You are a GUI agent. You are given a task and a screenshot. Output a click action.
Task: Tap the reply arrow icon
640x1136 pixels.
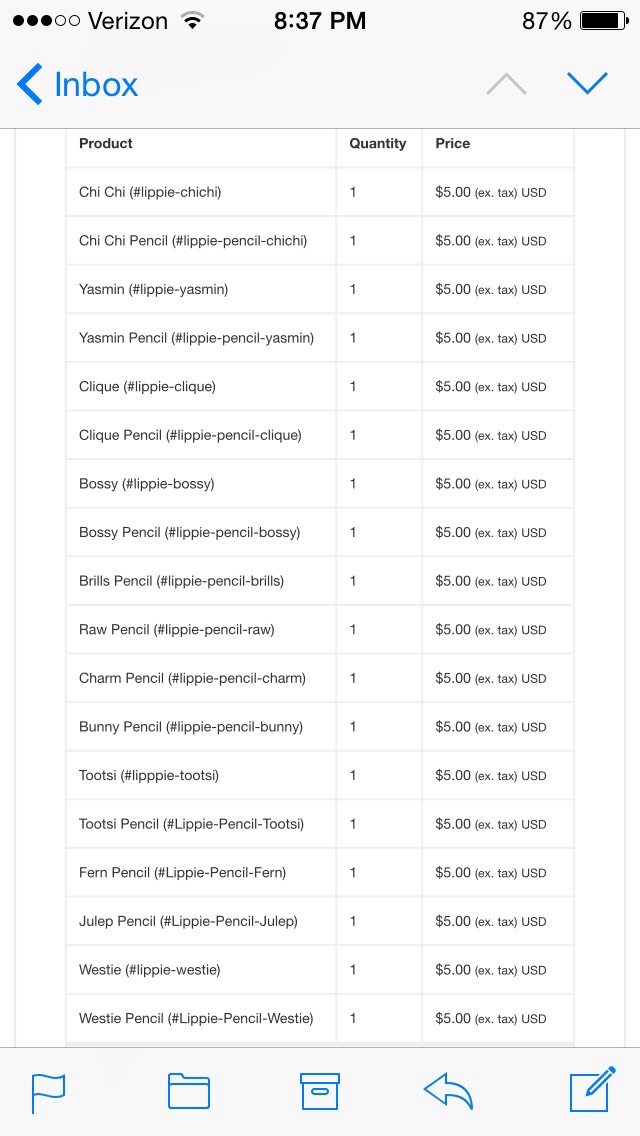click(x=449, y=1091)
